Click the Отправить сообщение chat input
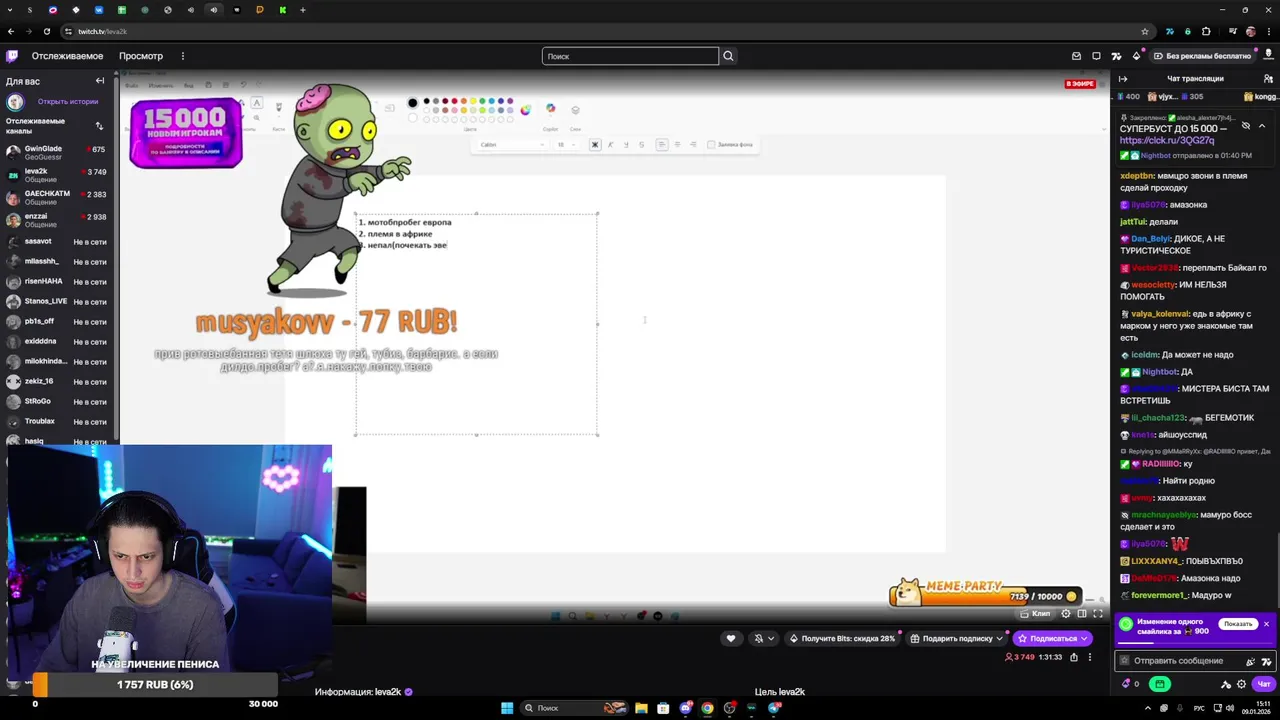The width and height of the screenshot is (1280, 720). click(1196, 661)
